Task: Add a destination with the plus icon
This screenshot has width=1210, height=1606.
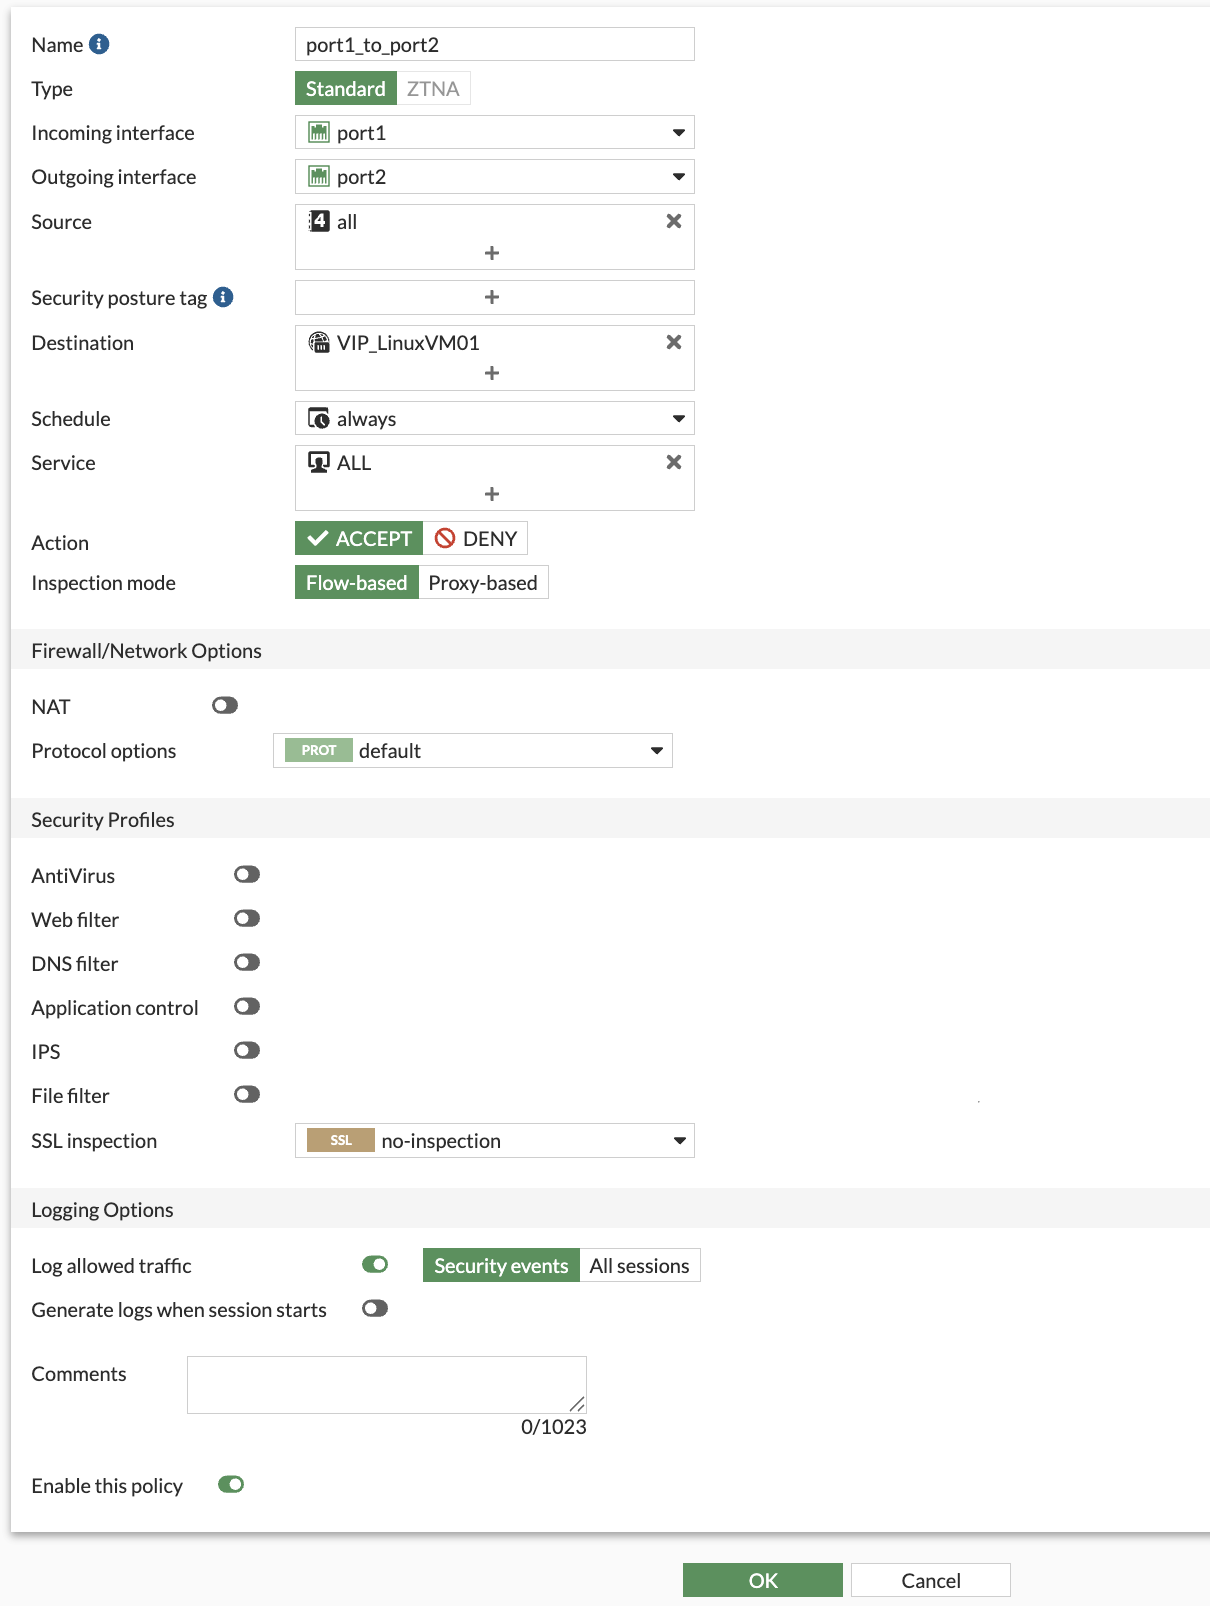Action: pos(492,373)
